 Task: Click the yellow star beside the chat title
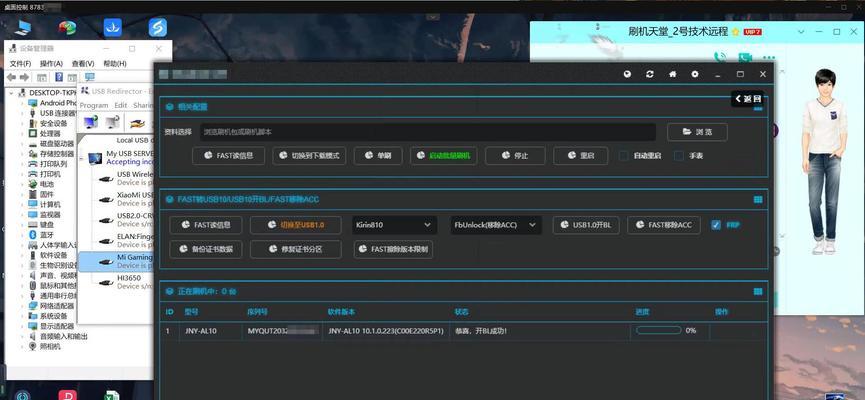tap(735, 32)
